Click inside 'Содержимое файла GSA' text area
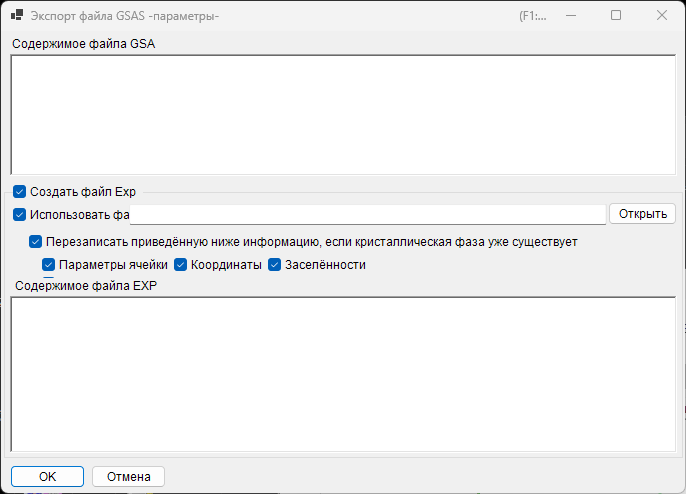This screenshot has width=686, height=494. pyautogui.click(x=343, y=115)
